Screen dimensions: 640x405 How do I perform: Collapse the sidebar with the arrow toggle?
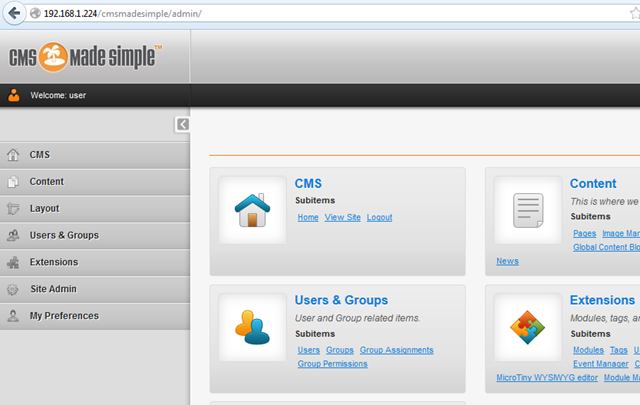pos(182,124)
